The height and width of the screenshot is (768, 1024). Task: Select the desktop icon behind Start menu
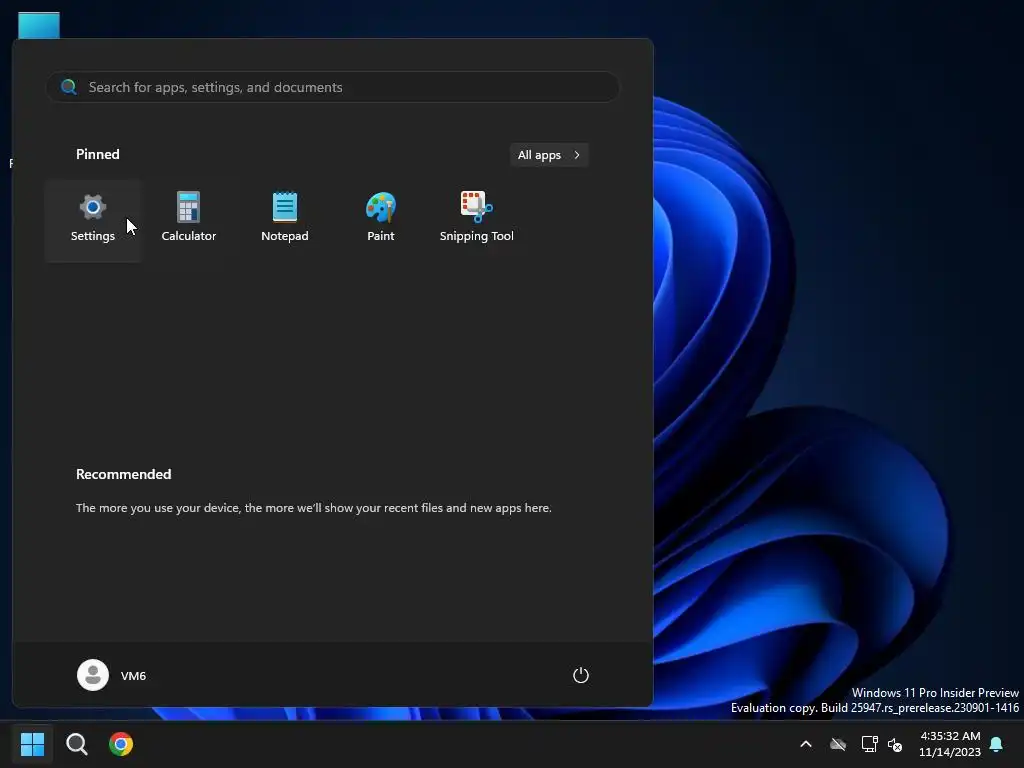39,25
